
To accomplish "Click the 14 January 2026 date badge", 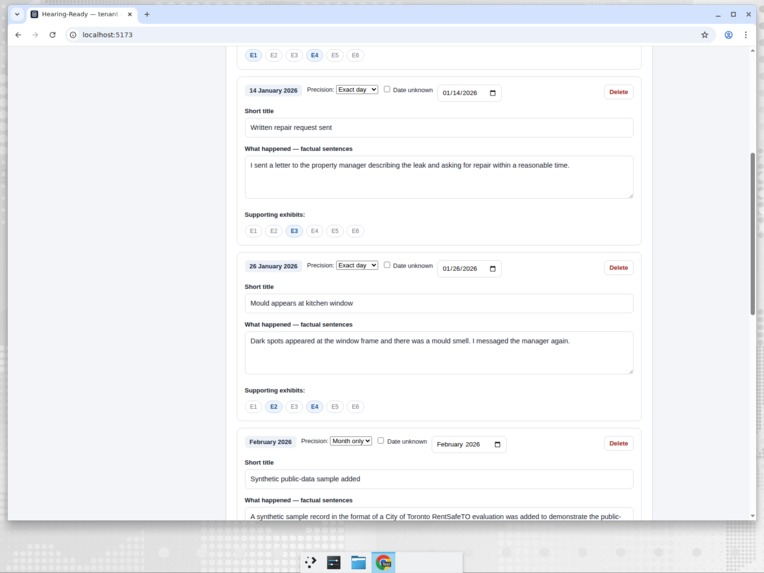I will [x=273, y=91].
